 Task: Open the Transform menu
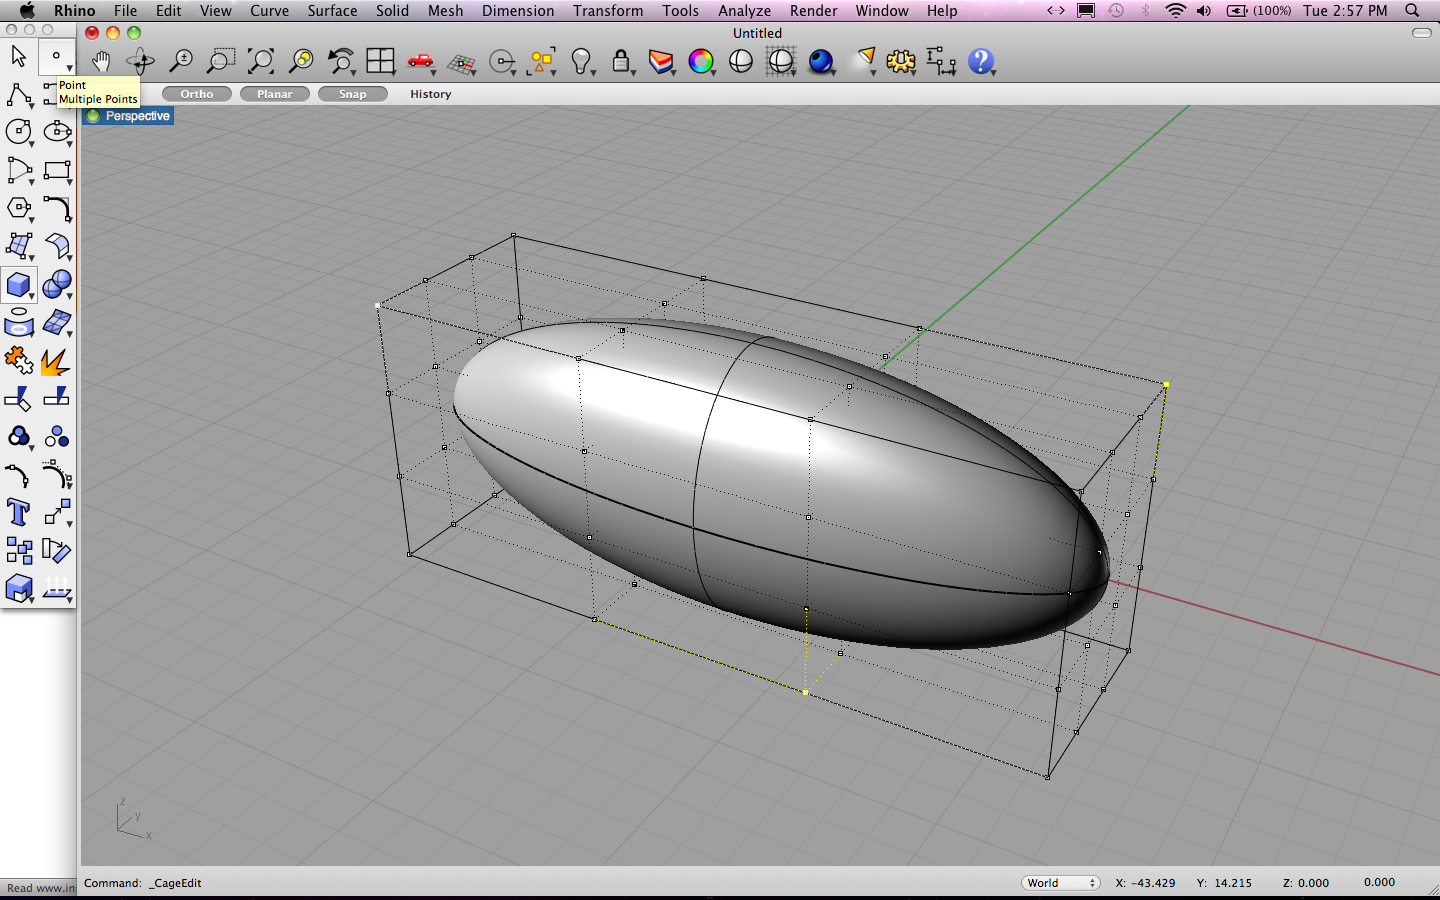click(x=608, y=10)
